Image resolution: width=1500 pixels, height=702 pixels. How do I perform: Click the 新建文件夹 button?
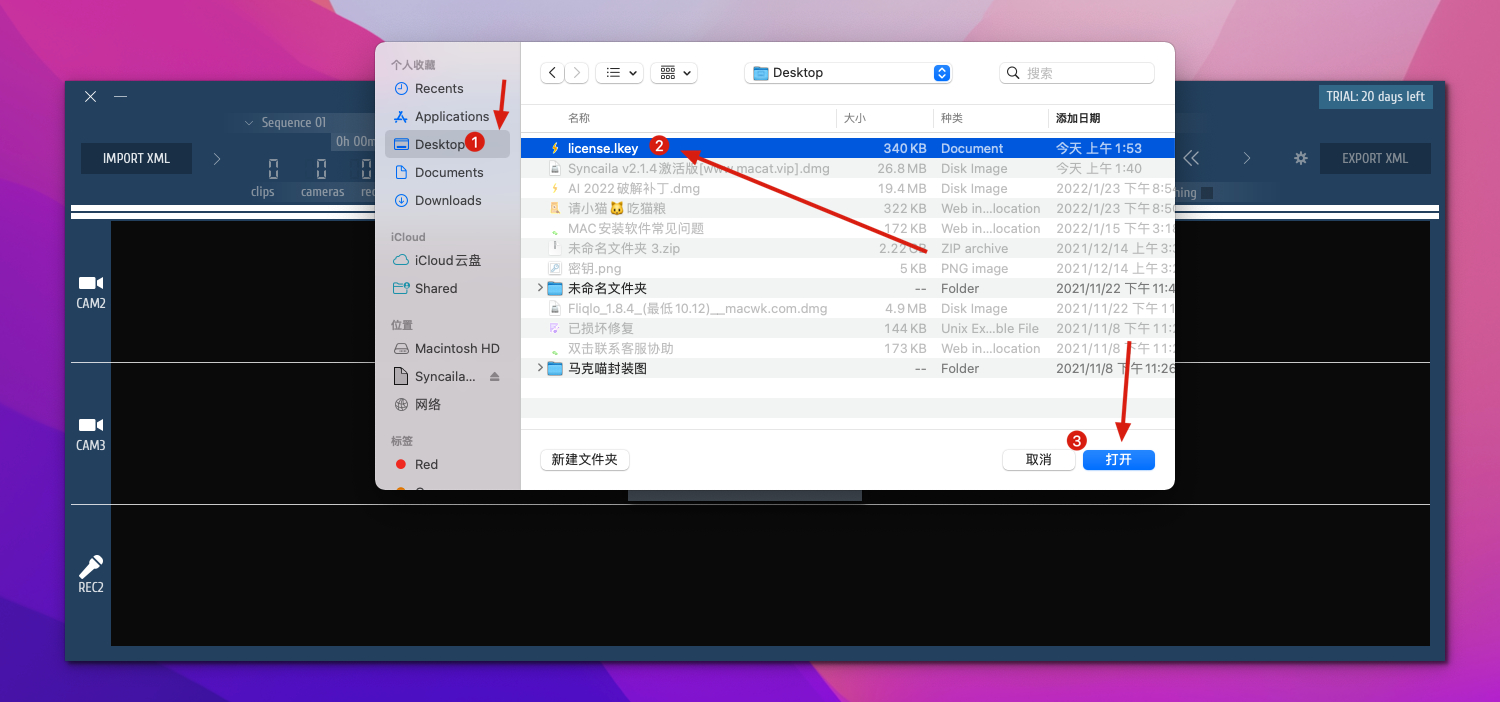pos(585,460)
